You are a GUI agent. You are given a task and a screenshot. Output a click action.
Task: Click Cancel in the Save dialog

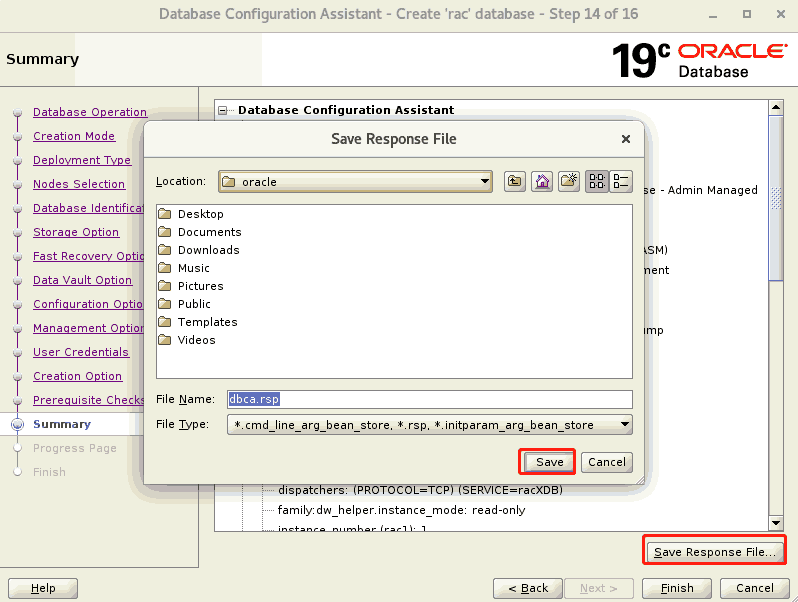click(607, 462)
